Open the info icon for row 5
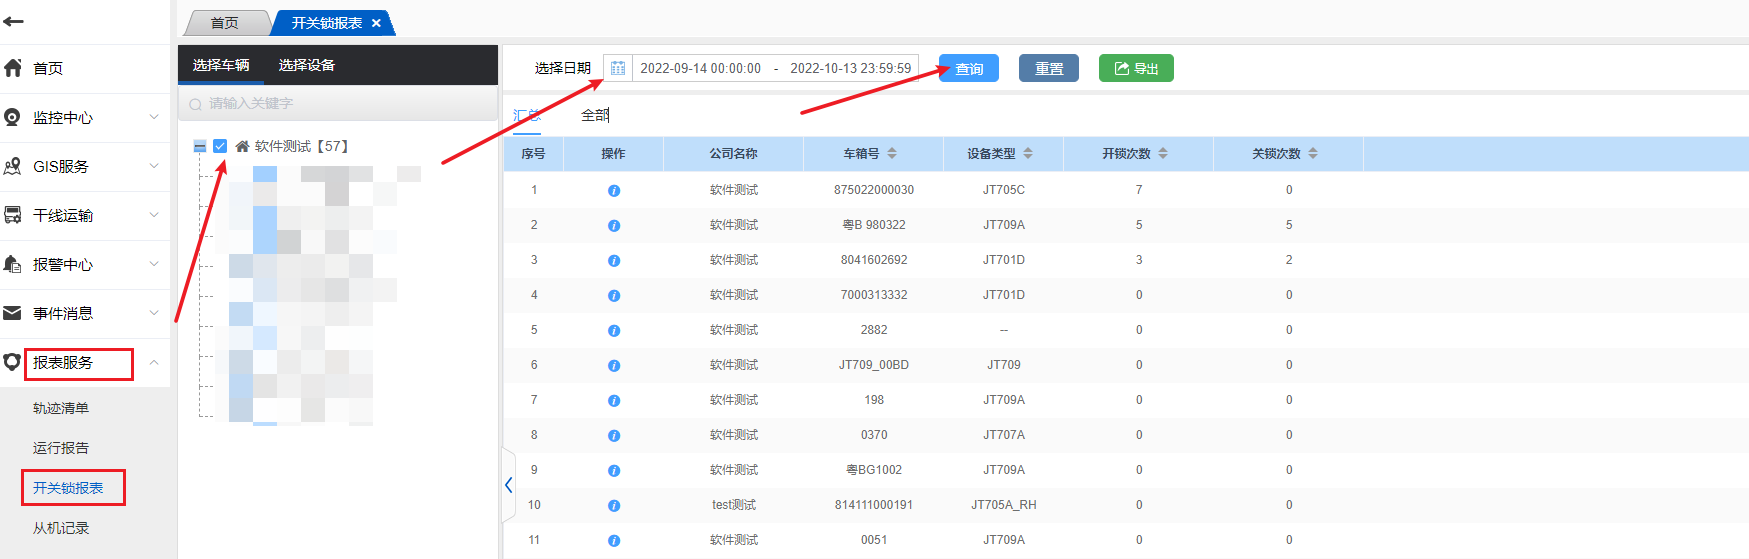Screen dimensions: 1749x559 click(x=614, y=330)
